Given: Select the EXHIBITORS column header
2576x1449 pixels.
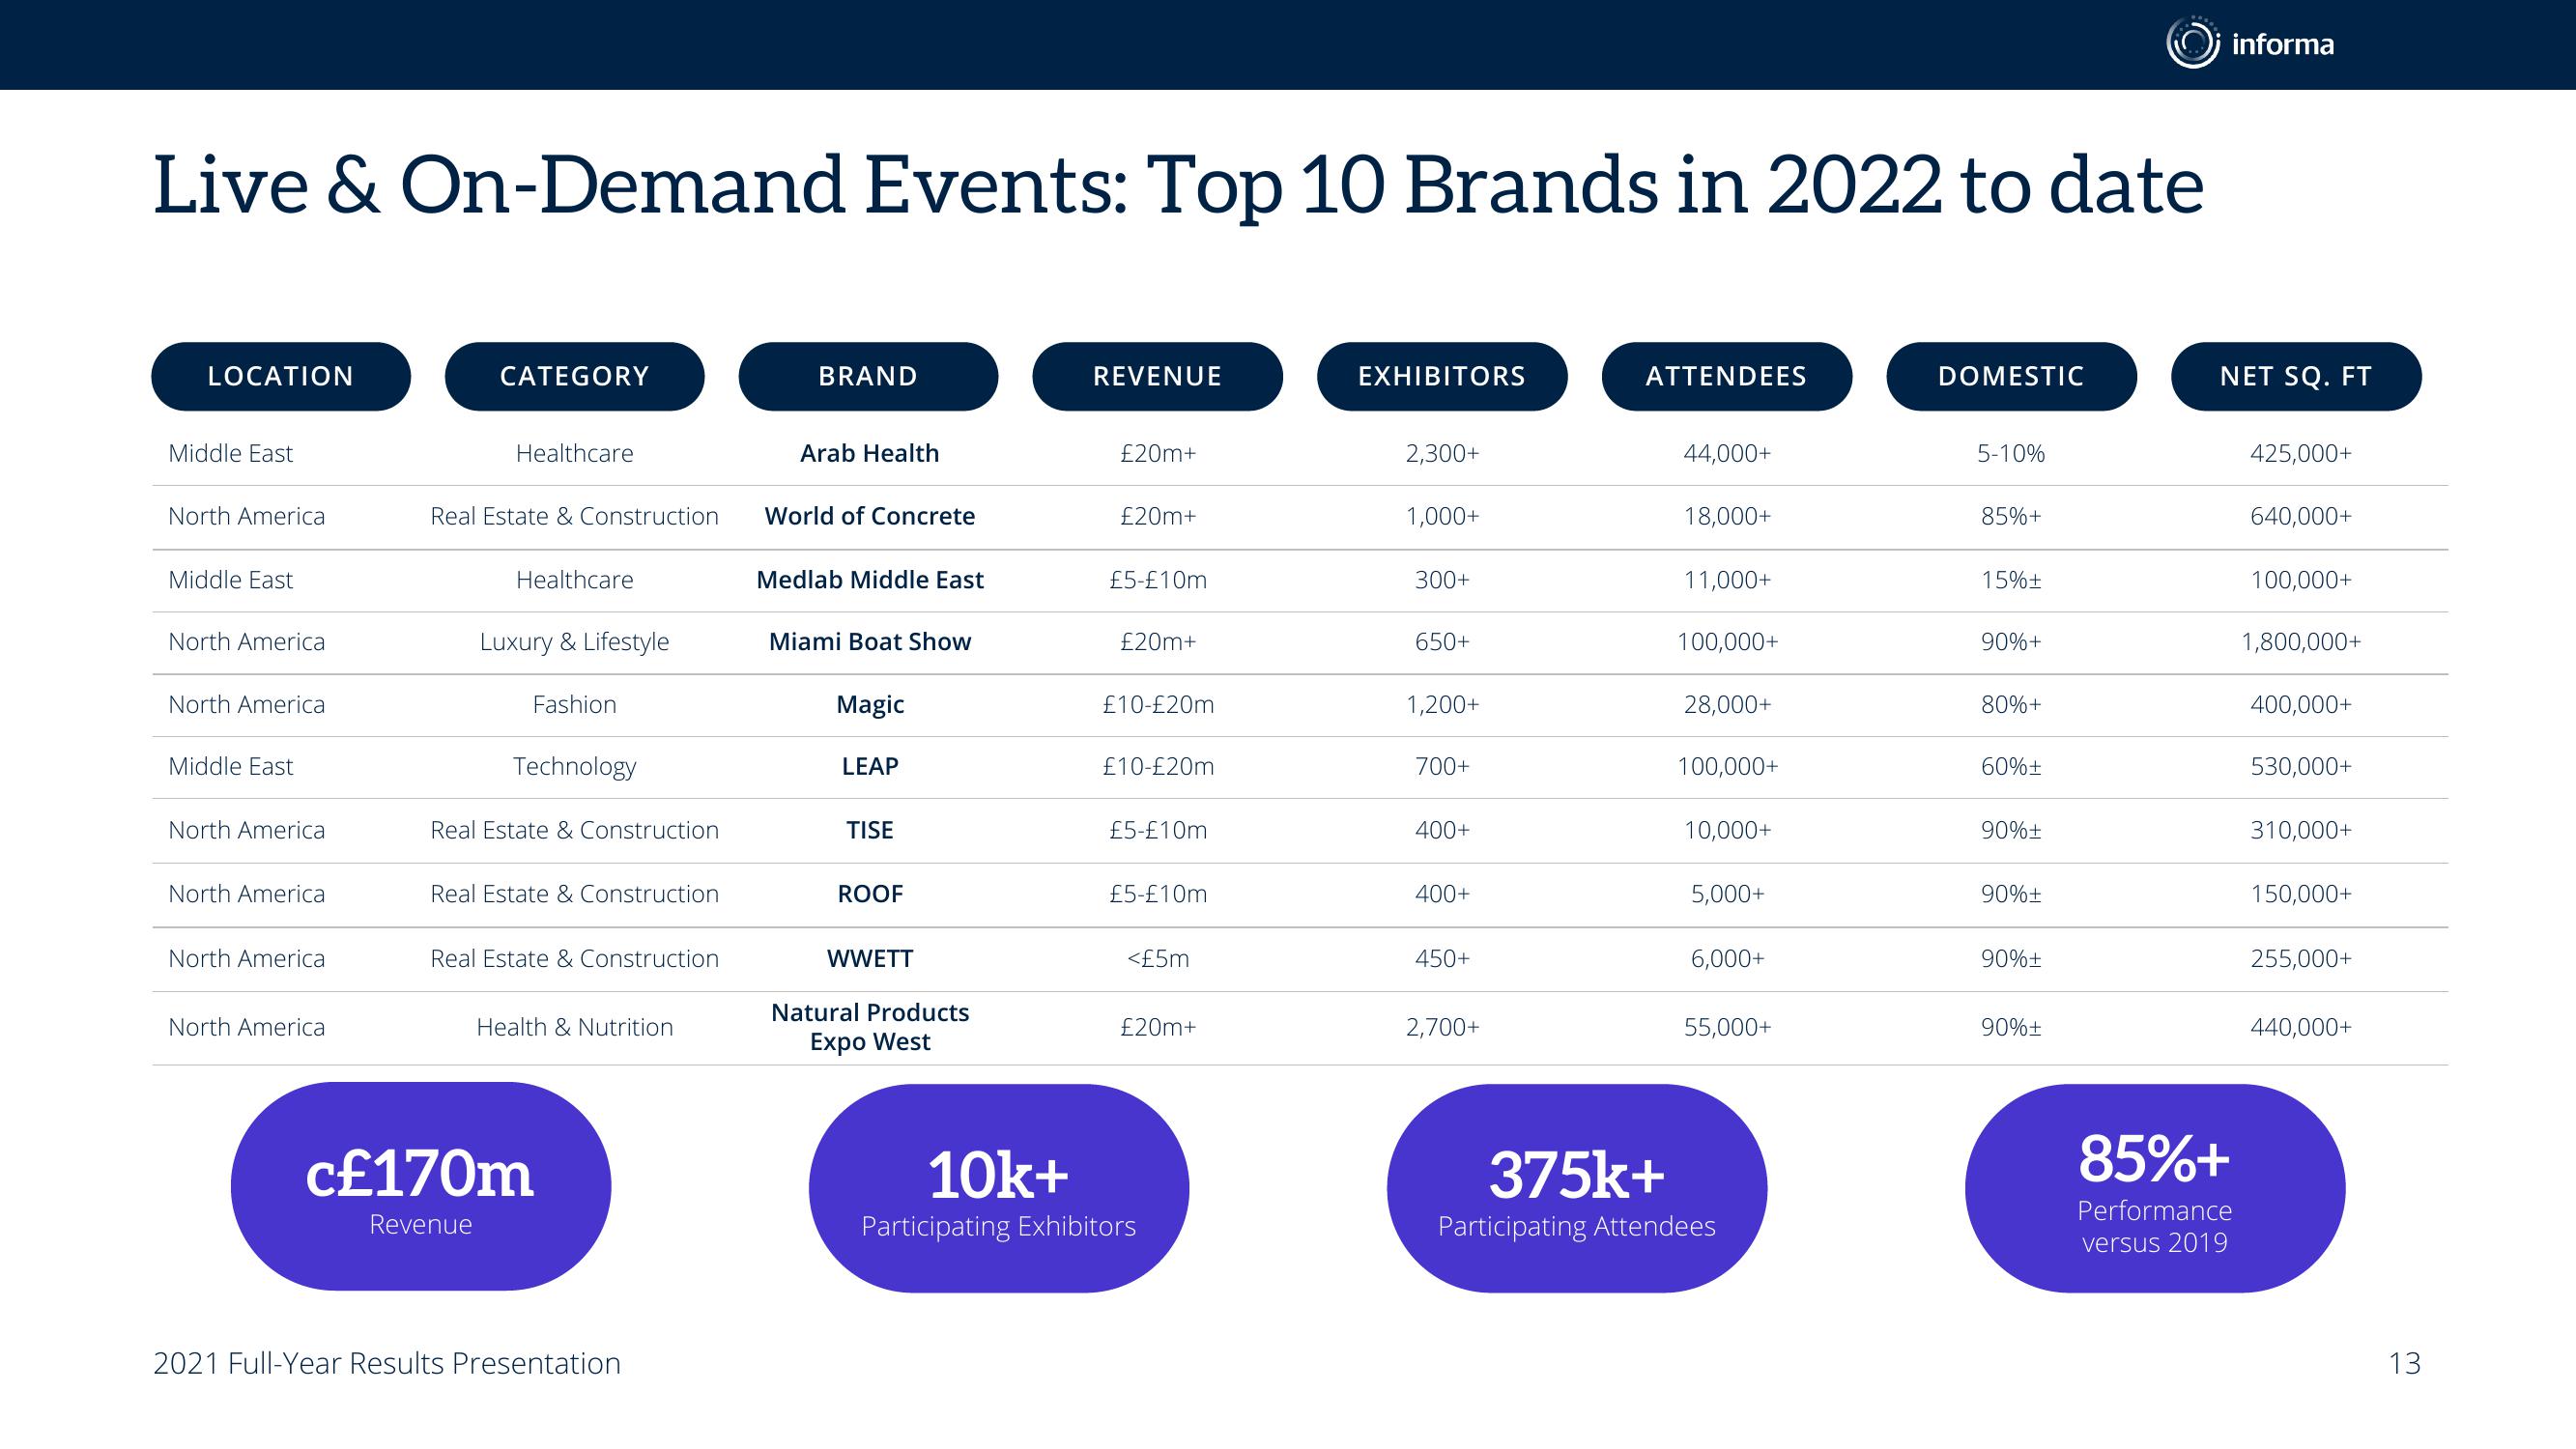Looking at the screenshot, I should click(x=1442, y=376).
